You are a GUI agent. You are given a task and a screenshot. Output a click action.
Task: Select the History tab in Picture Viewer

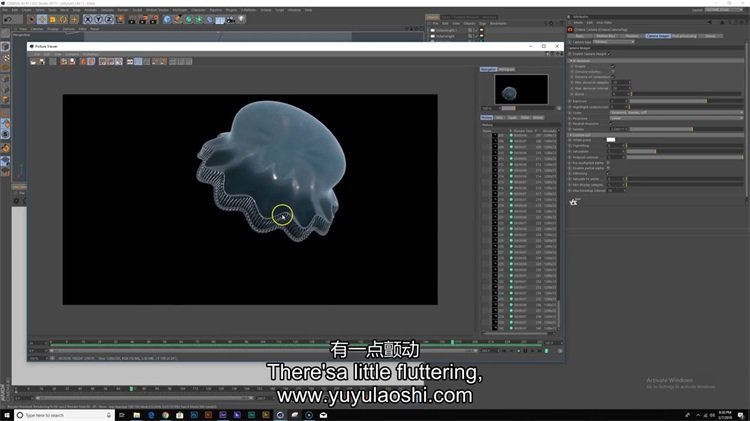click(487, 117)
